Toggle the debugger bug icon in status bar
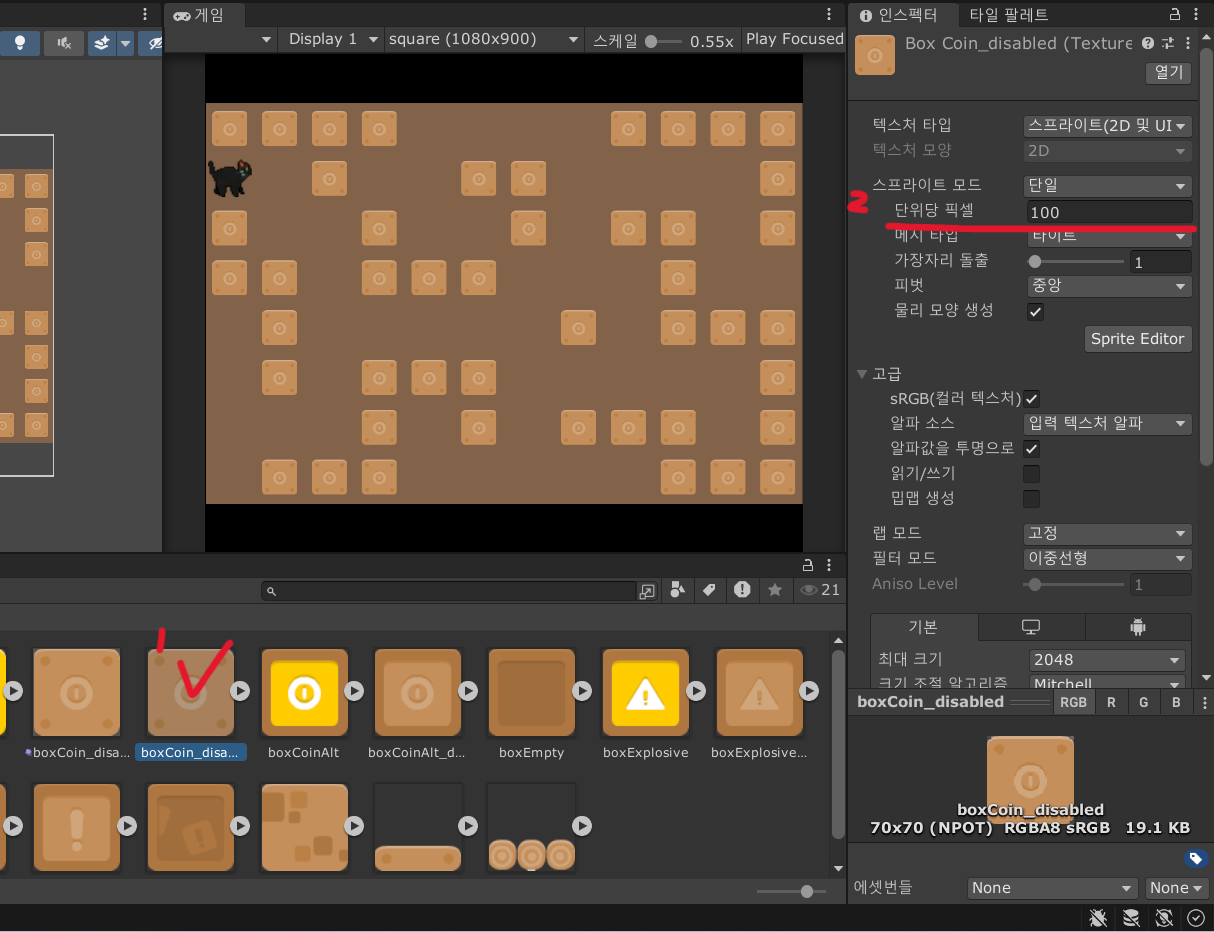Image resolution: width=1214 pixels, height=932 pixels. pyautogui.click(x=1099, y=917)
